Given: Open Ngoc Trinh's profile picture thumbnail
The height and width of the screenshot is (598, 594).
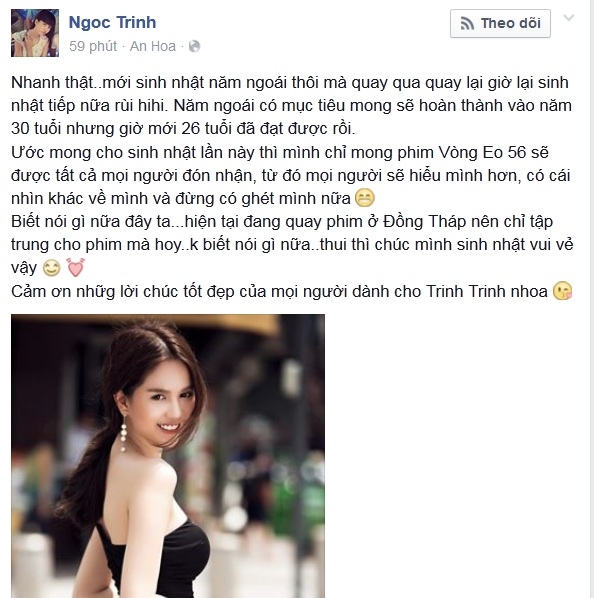Looking at the screenshot, I should pos(35,33).
